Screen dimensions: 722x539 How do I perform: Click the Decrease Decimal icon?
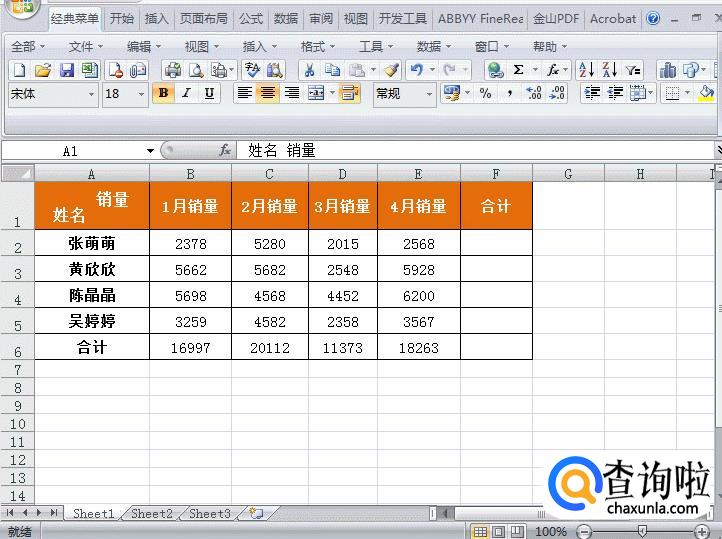[557, 94]
